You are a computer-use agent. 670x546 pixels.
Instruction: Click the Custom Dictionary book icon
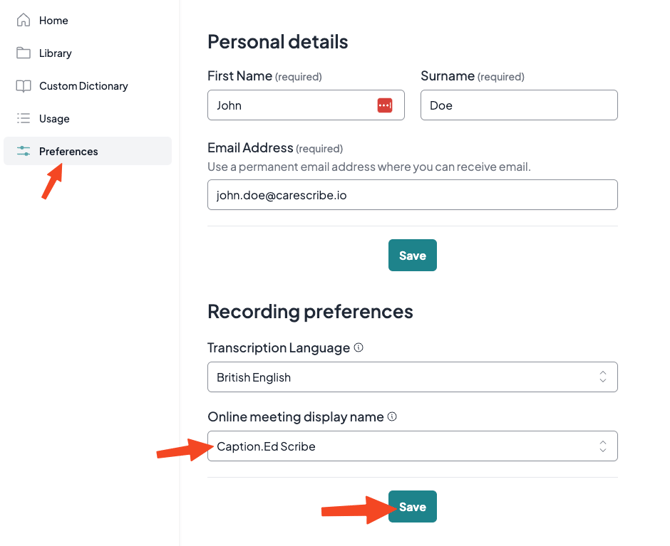pyautogui.click(x=24, y=86)
